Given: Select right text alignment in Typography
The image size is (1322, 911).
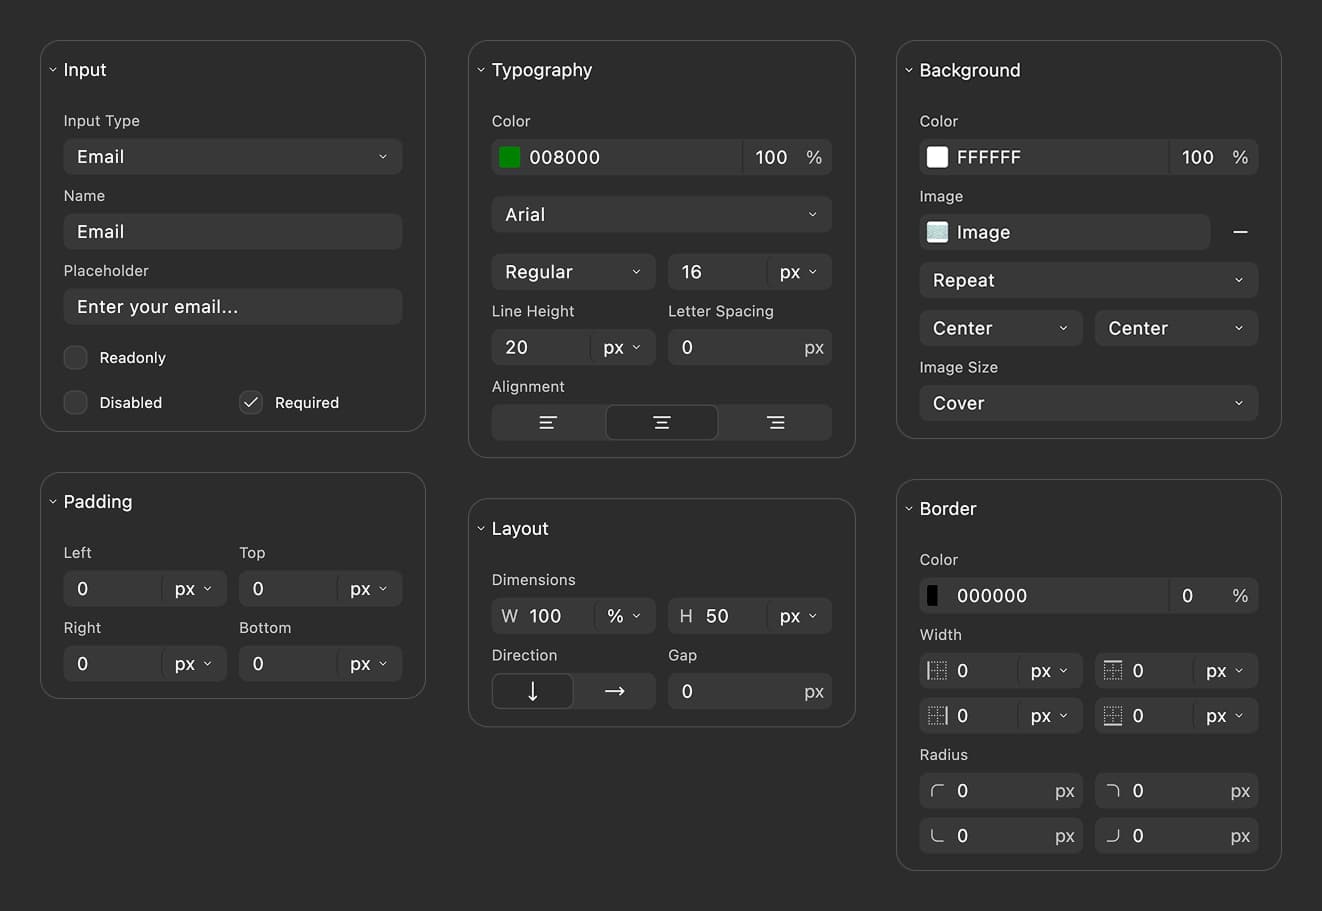Looking at the screenshot, I should 775,422.
